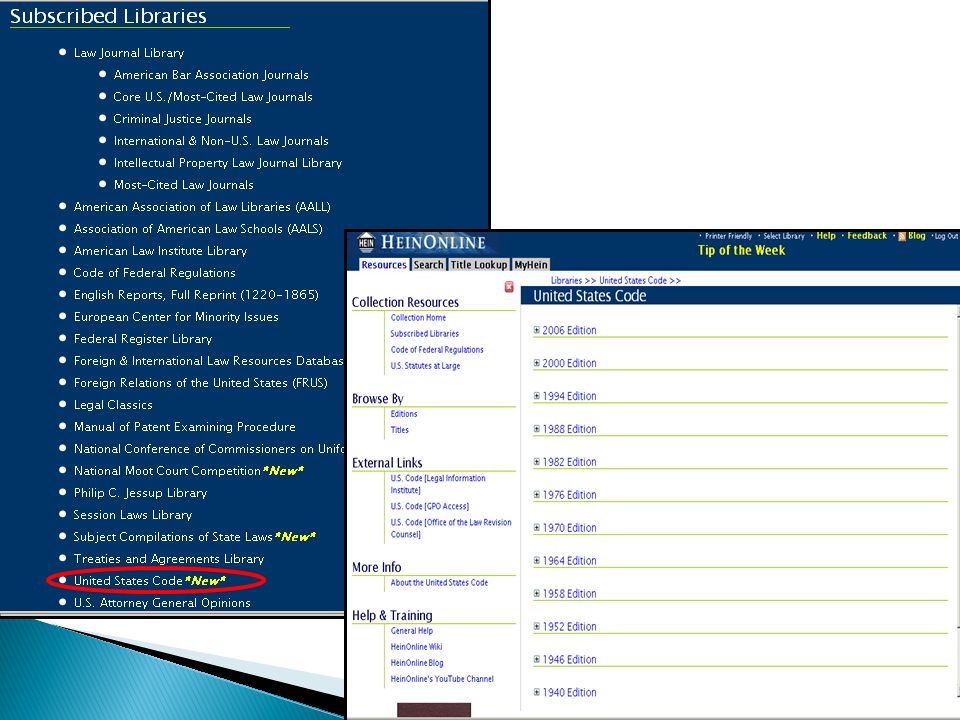Switch to the Search tab

click(428, 264)
